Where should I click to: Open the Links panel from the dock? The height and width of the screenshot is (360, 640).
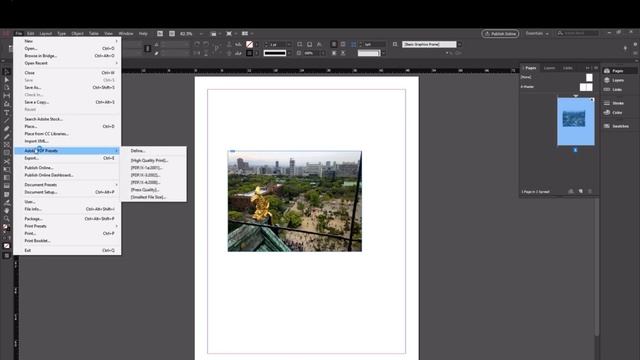(x=618, y=89)
